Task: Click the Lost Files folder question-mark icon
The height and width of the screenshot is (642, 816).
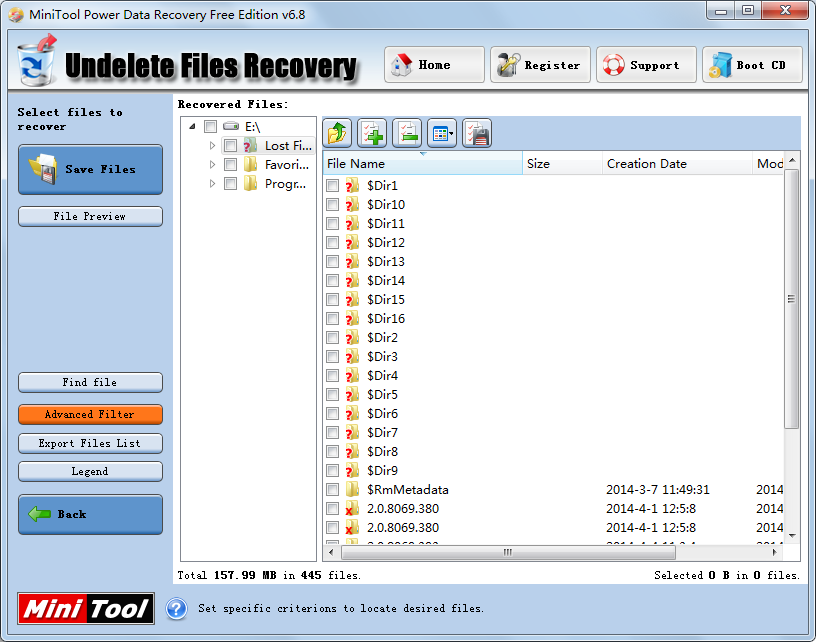Action: (250, 146)
